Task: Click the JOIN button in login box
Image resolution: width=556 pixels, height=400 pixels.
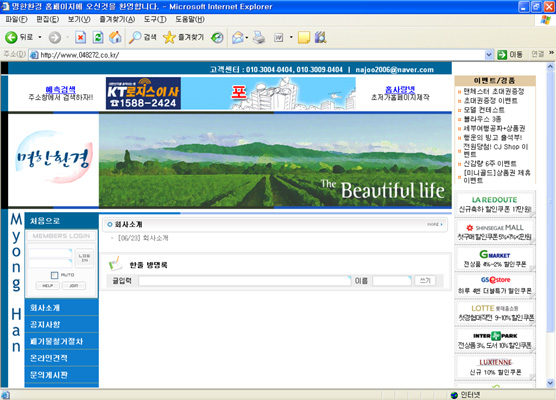Action: pos(73,285)
